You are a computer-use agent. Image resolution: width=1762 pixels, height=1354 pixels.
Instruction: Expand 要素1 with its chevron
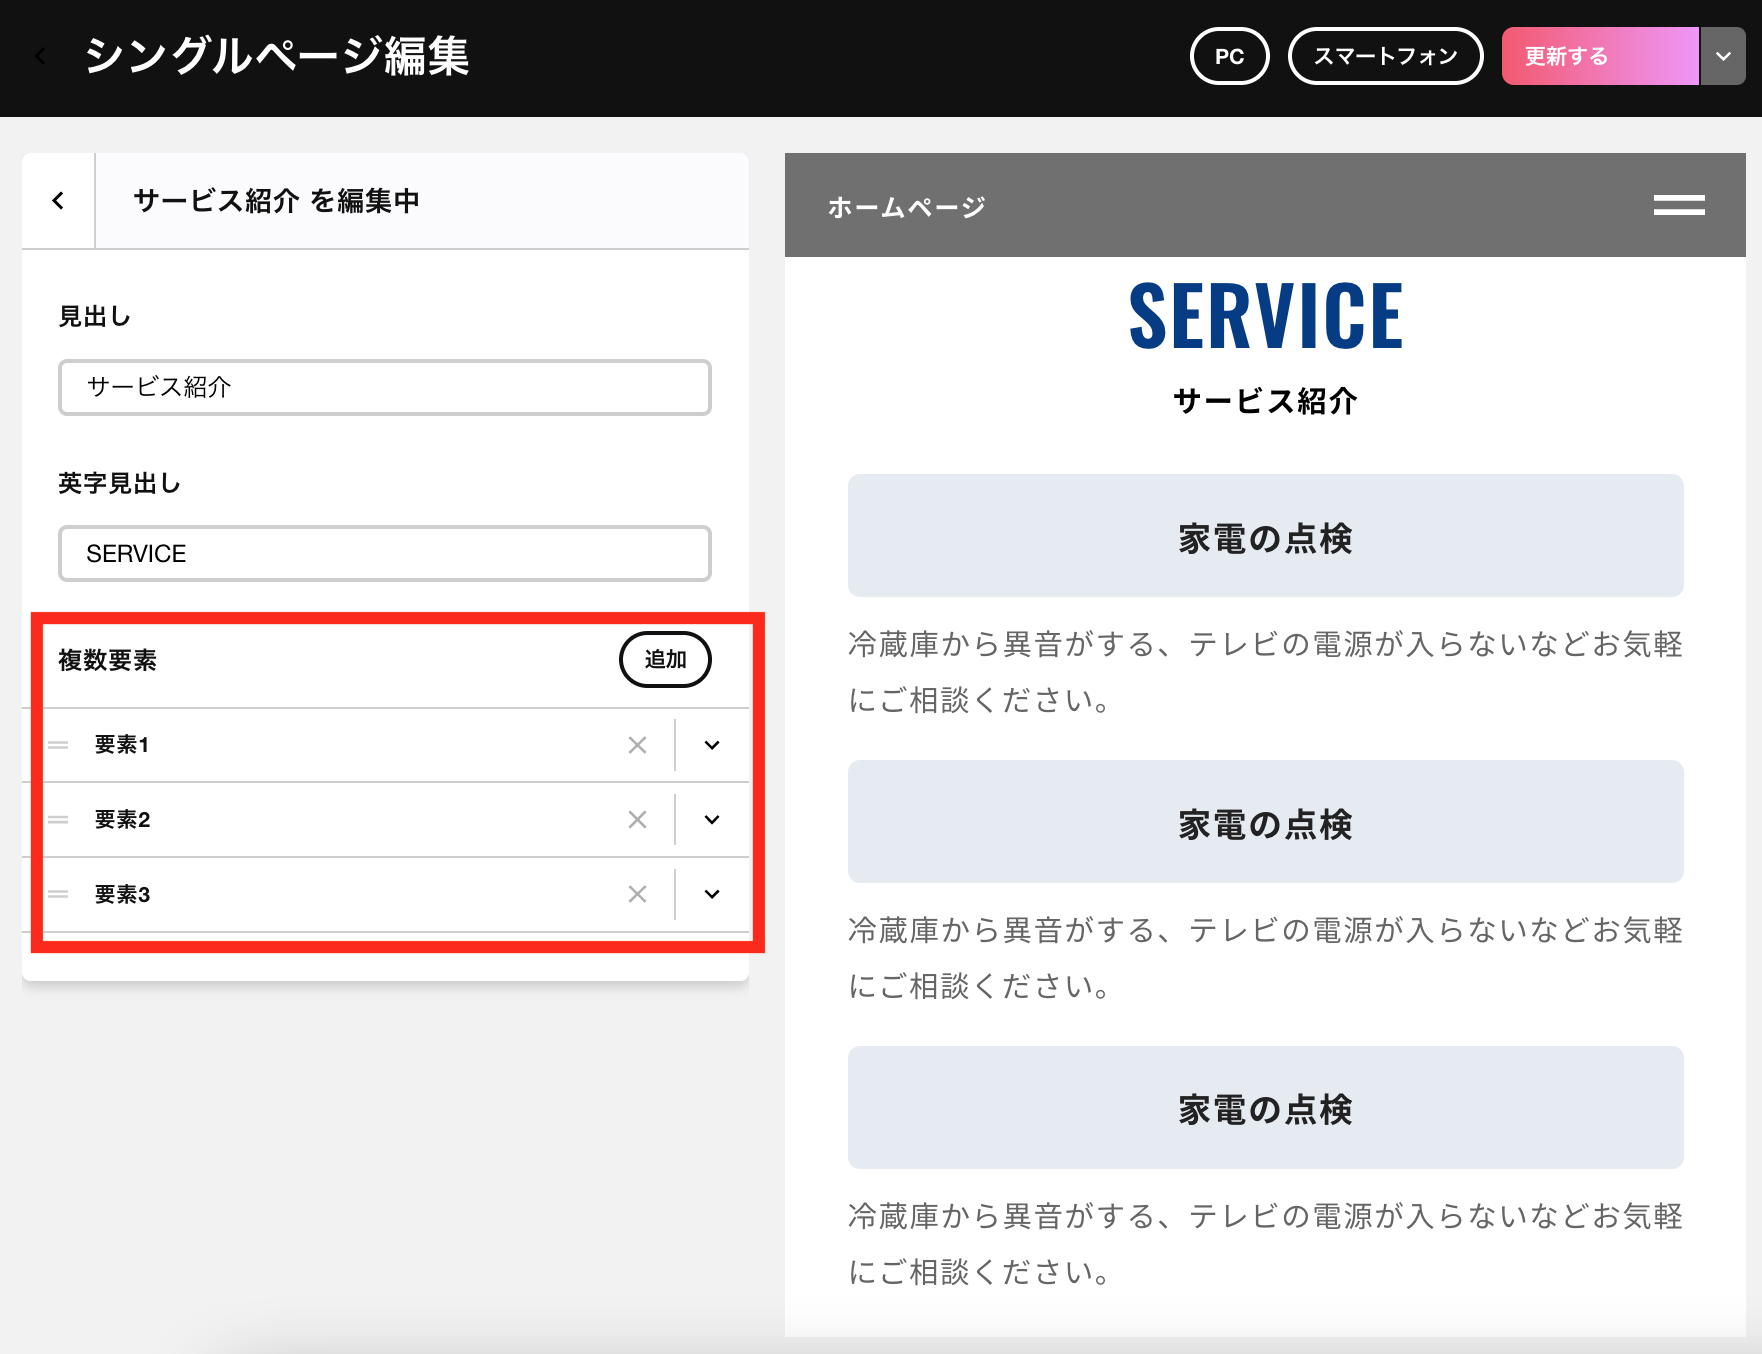click(712, 745)
